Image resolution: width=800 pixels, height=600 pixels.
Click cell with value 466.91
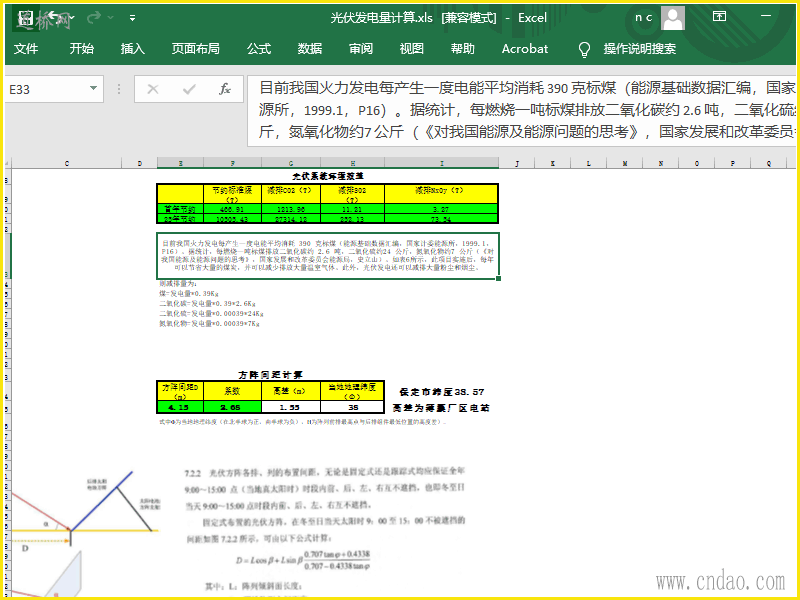coord(233,209)
